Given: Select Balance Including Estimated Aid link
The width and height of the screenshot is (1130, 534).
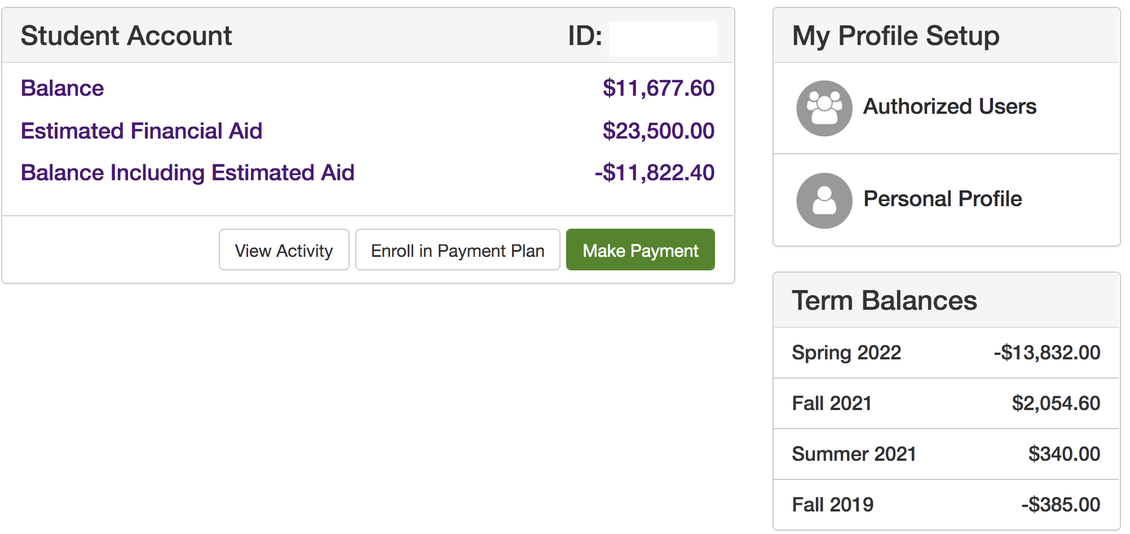Looking at the screenshot, I should click(187, 173).
